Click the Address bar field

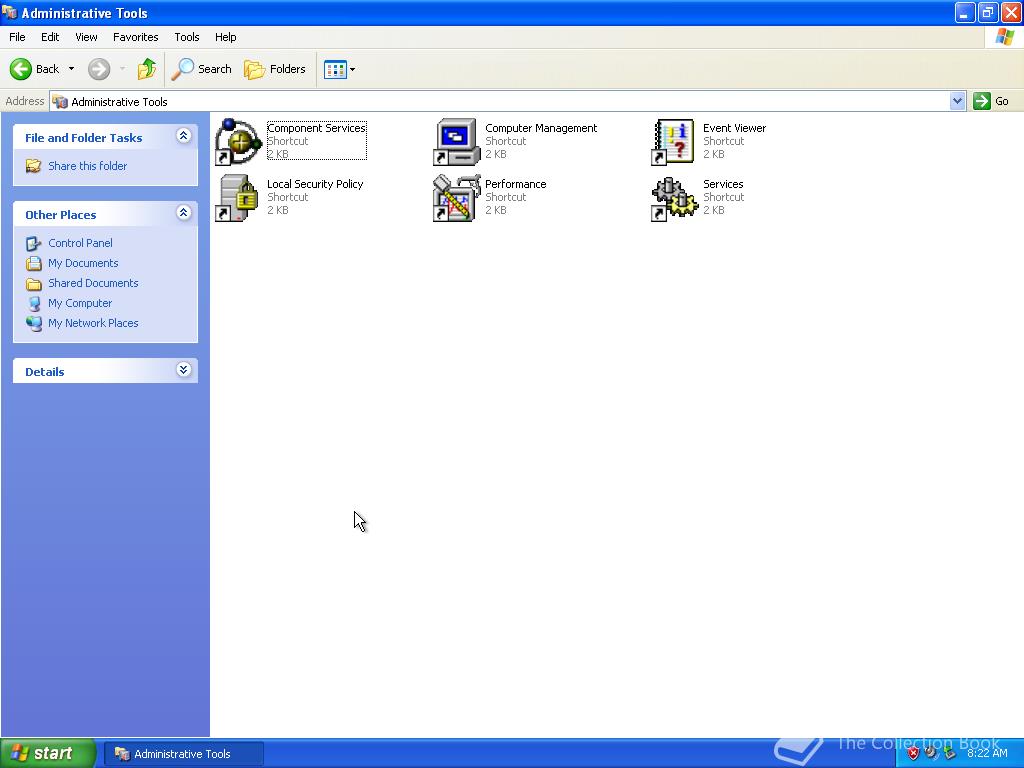(x=507, y=101)
